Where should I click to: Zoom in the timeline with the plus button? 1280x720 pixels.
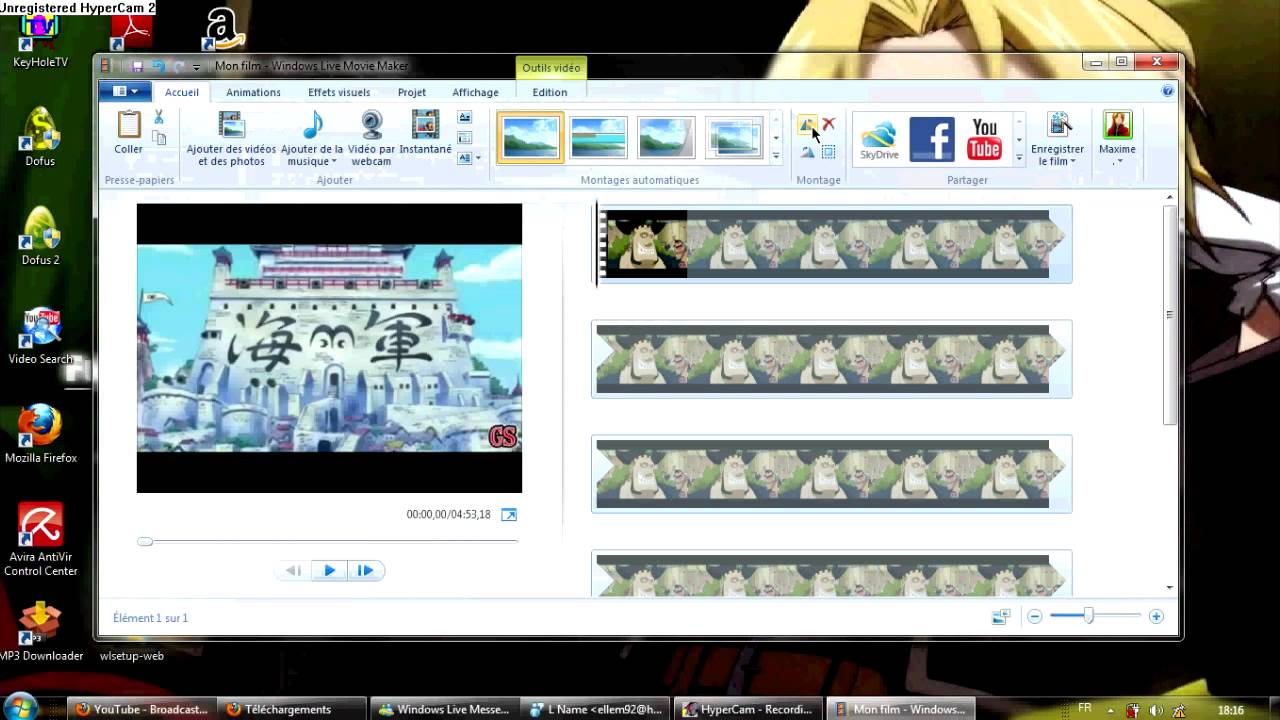(1156, 617)
